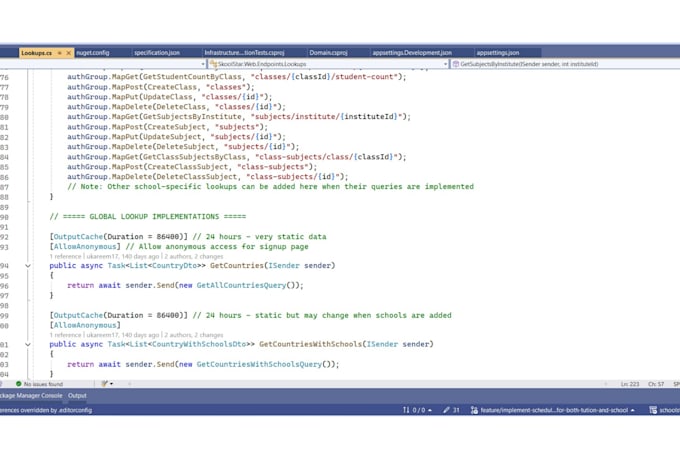Click the pencil icon showing 31 pending changes
The width and height of the screenshot is (680, 459).
click(x=451, y=410)
